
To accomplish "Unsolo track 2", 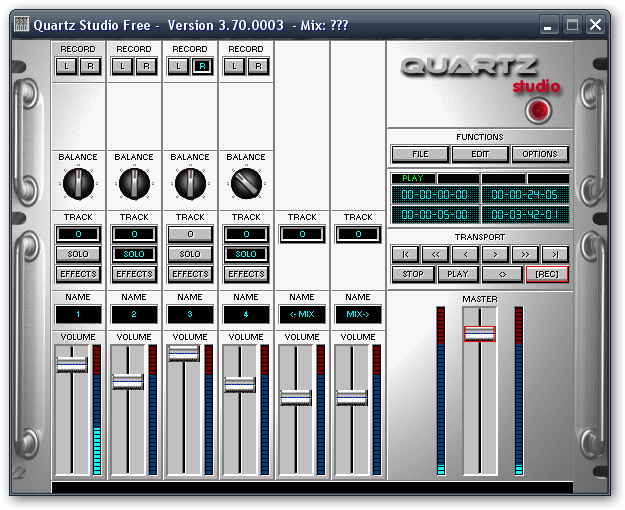I will 134,254.
